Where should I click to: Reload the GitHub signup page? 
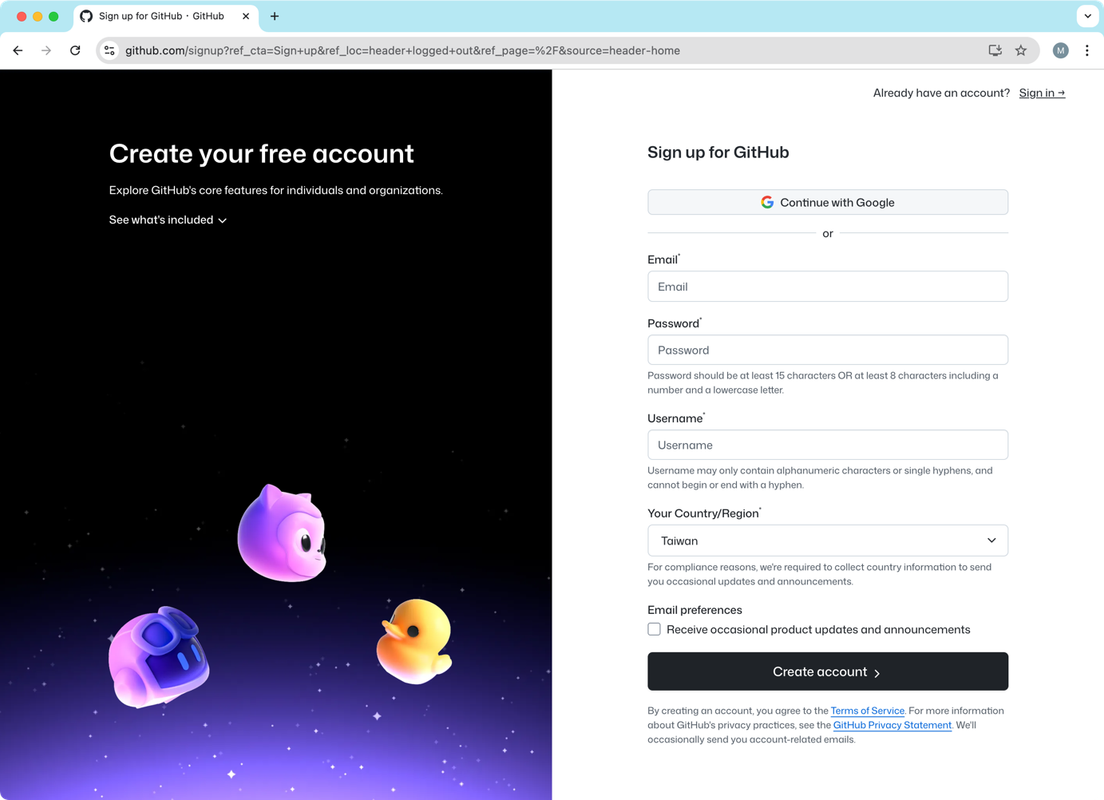75,51
